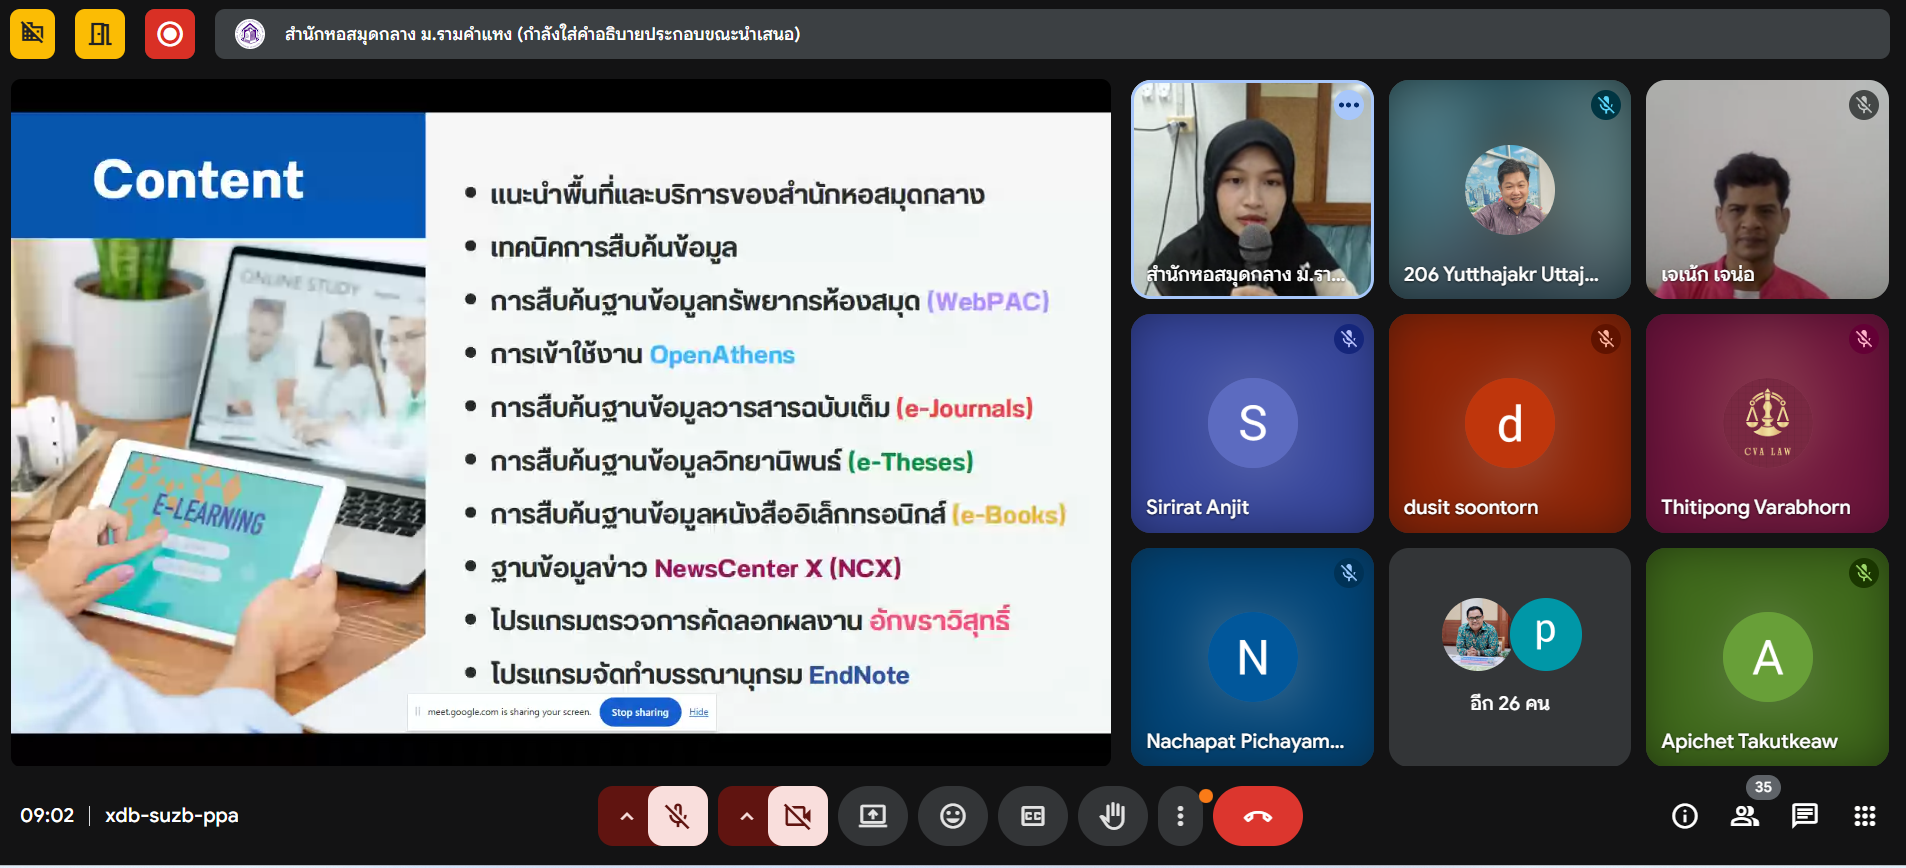Click muted mic icon on dusit soontorn tile
The image size is (1906, 868).
click(1606, 339)
